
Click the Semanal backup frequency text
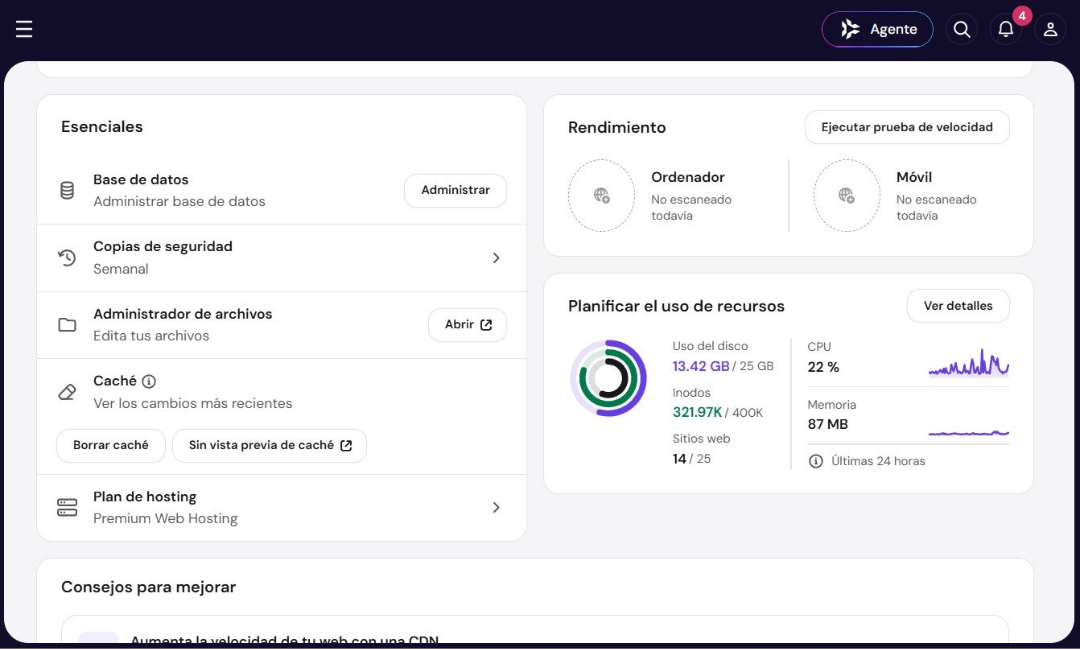tap(121, 269)
